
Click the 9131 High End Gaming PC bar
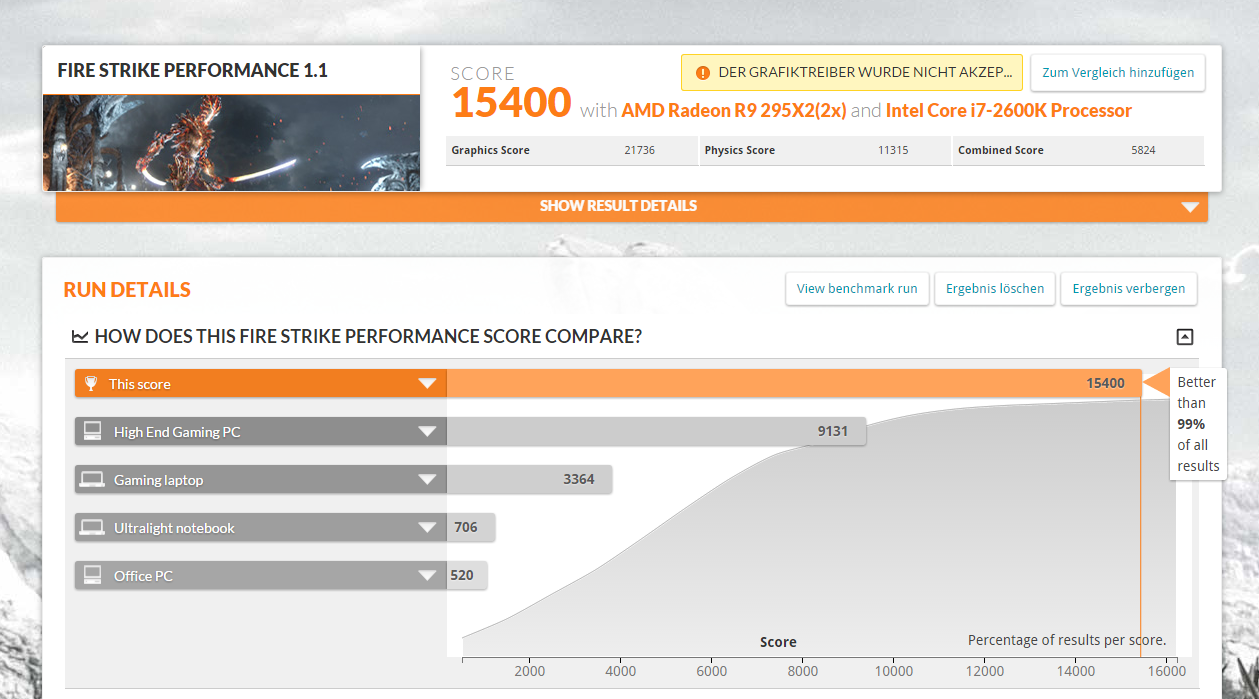656,432
